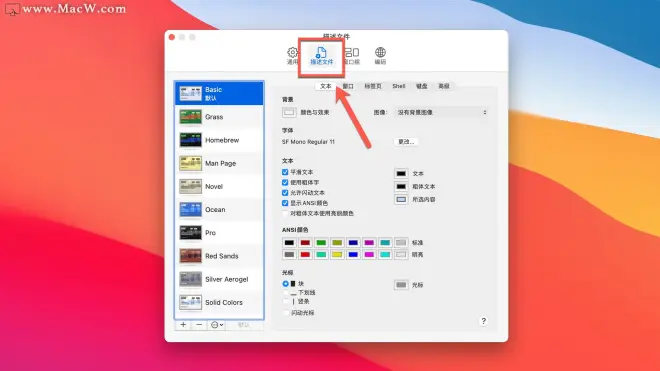Toggle the 平滑文本 checkbox

tap(285, 172)
